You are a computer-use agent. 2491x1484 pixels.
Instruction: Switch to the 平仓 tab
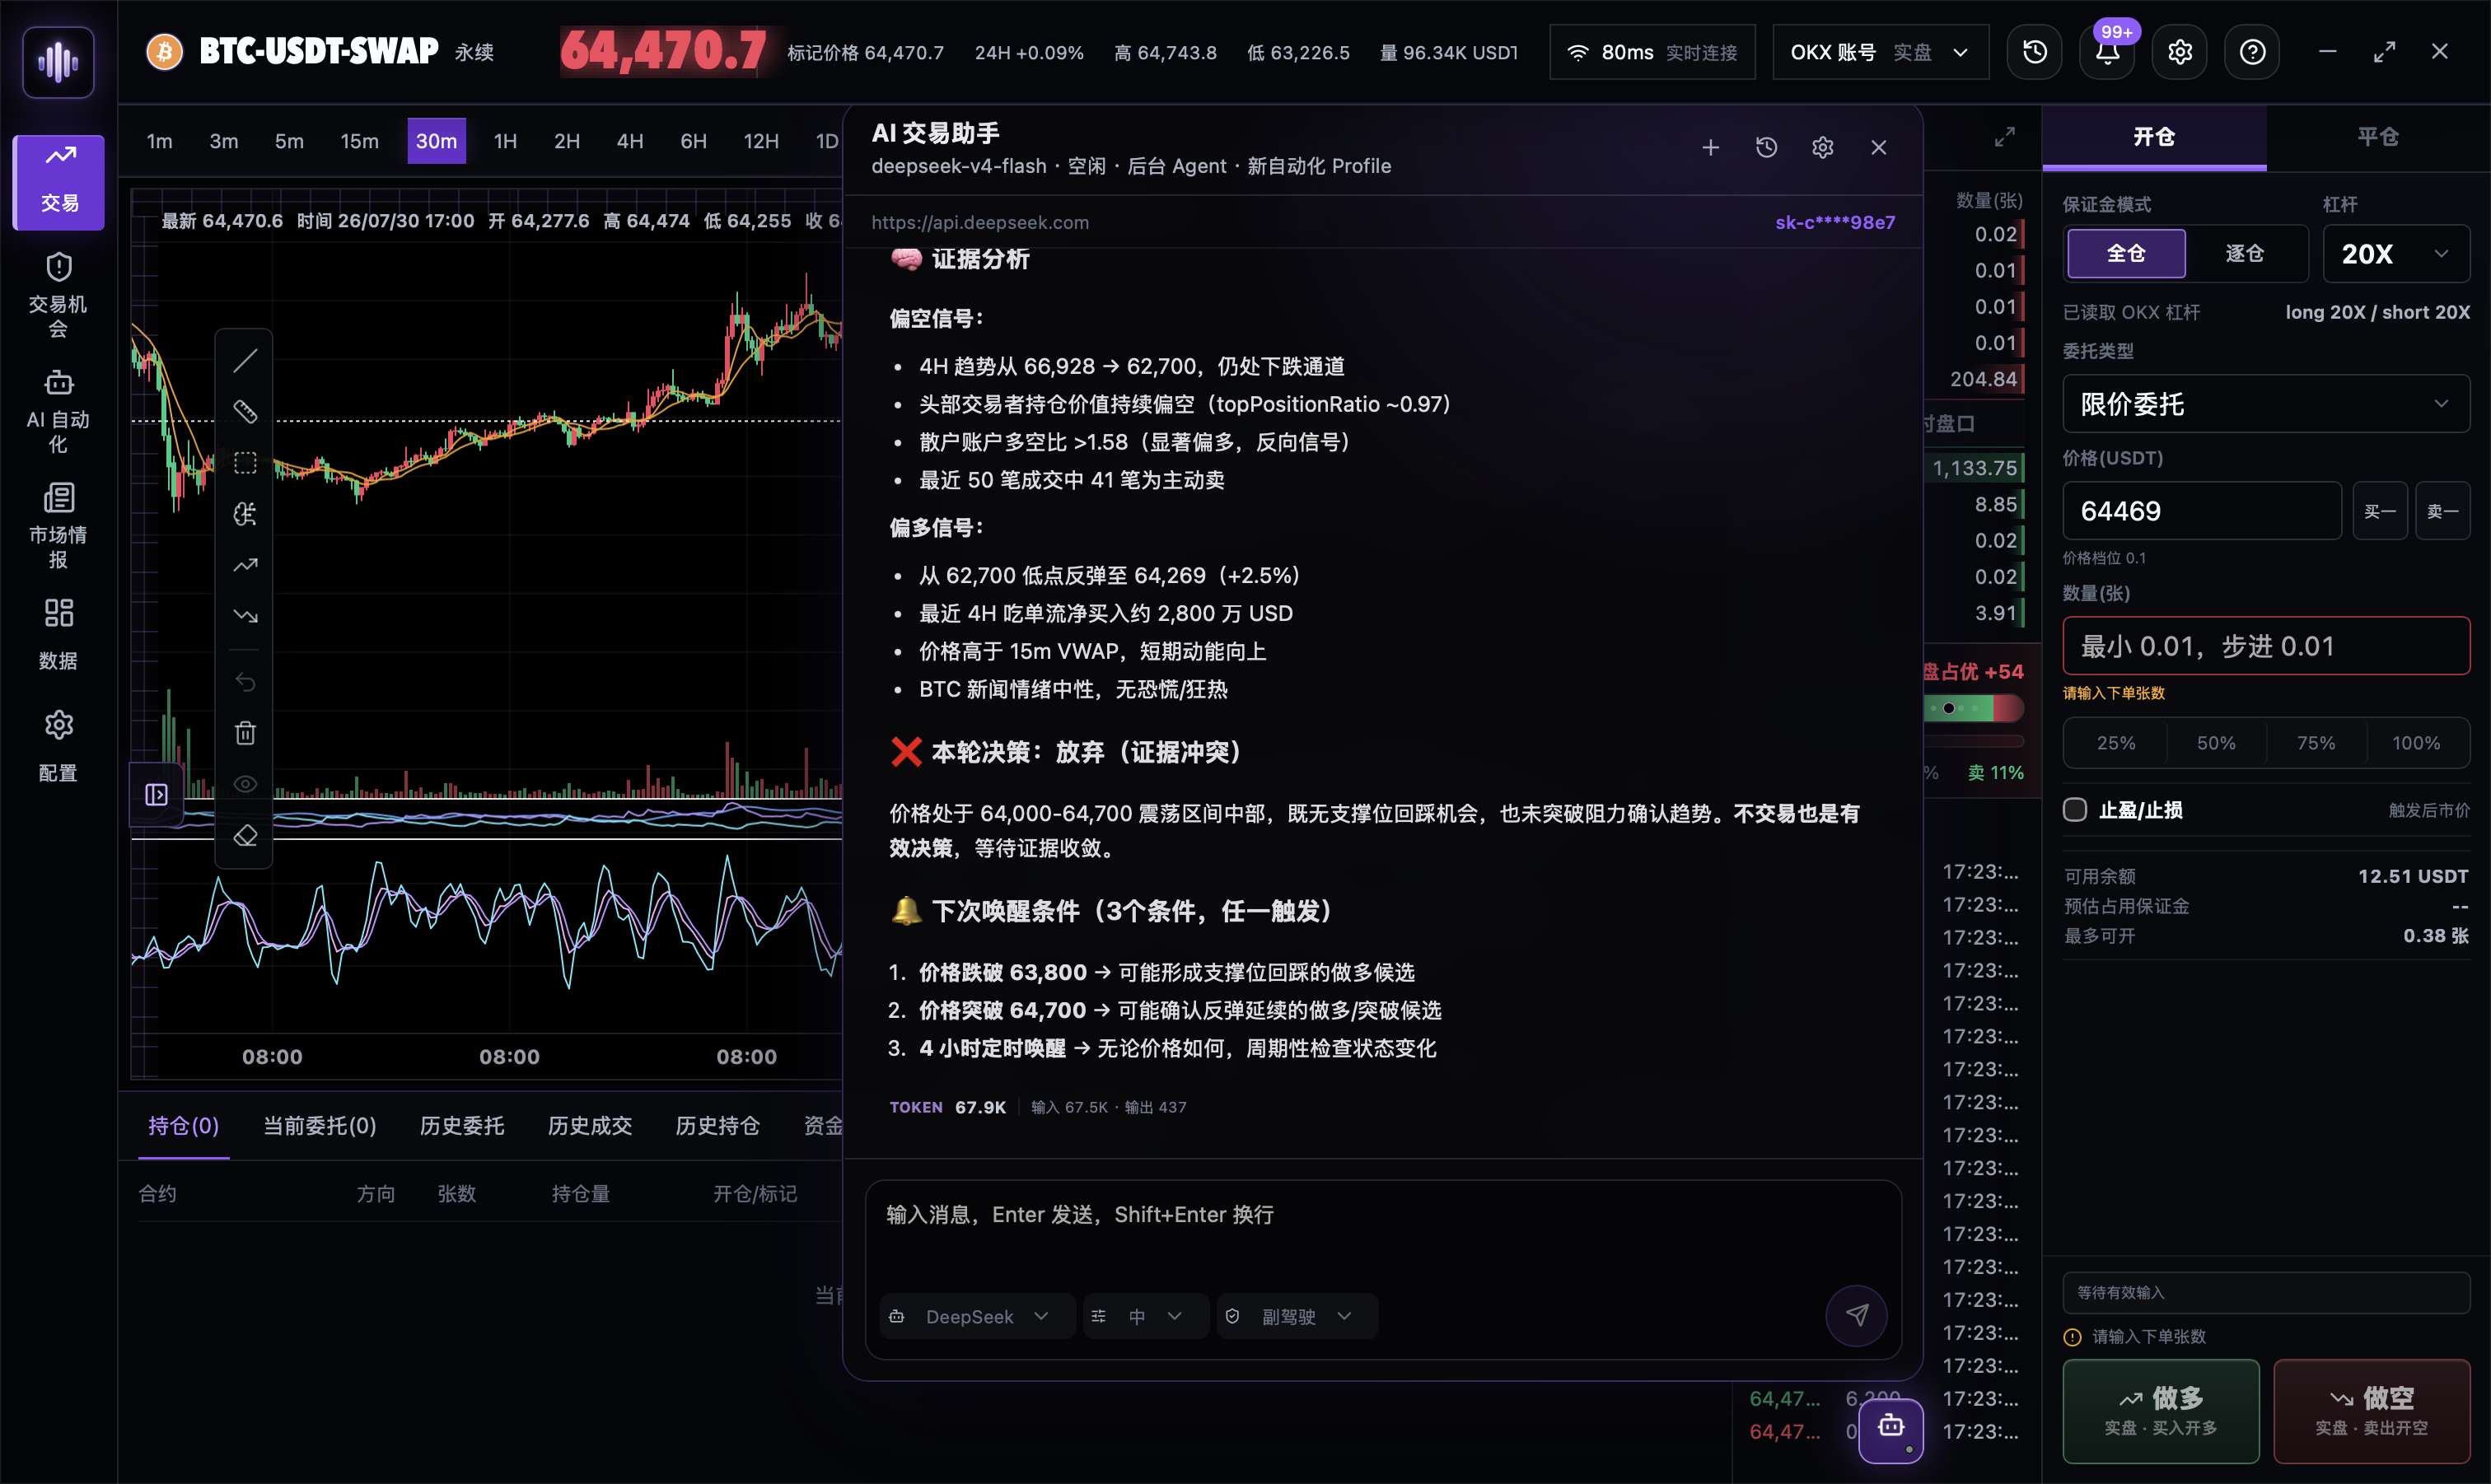click(2378, 137)
